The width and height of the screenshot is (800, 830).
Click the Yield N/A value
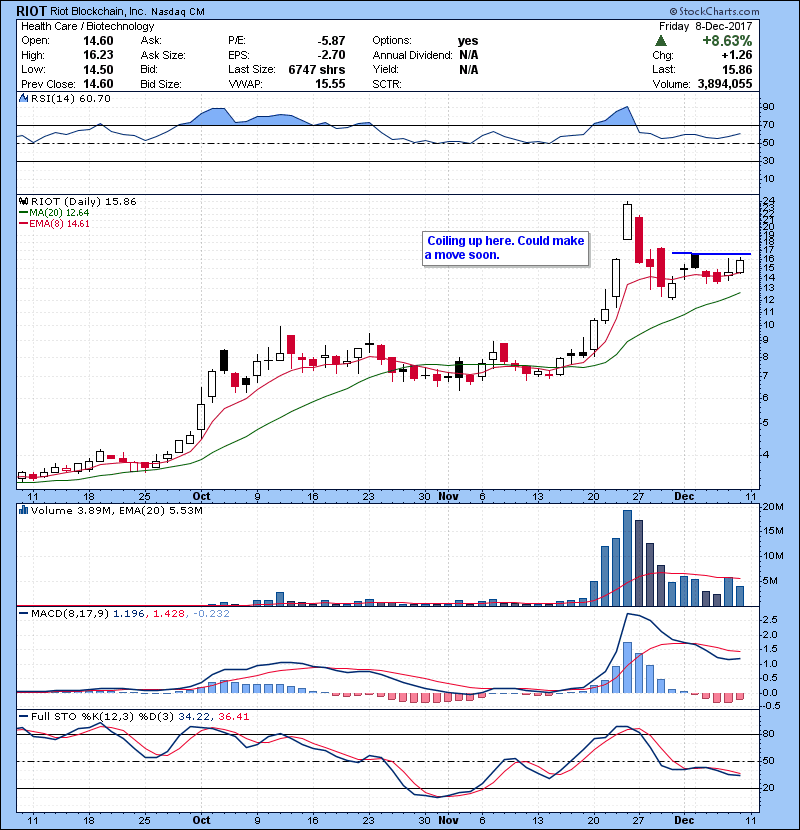click(469, 69)
